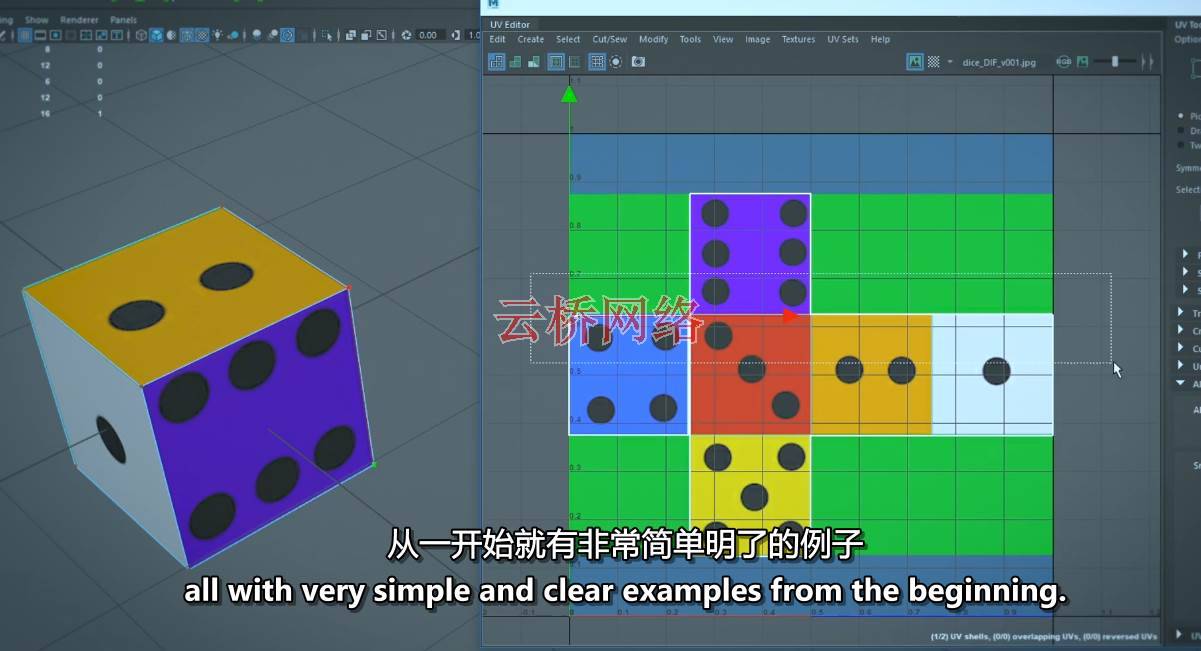This screenshot has width=1201, height=651.
Task: Toggle the checker pattern display icon
Action: [x=932, y=62]
